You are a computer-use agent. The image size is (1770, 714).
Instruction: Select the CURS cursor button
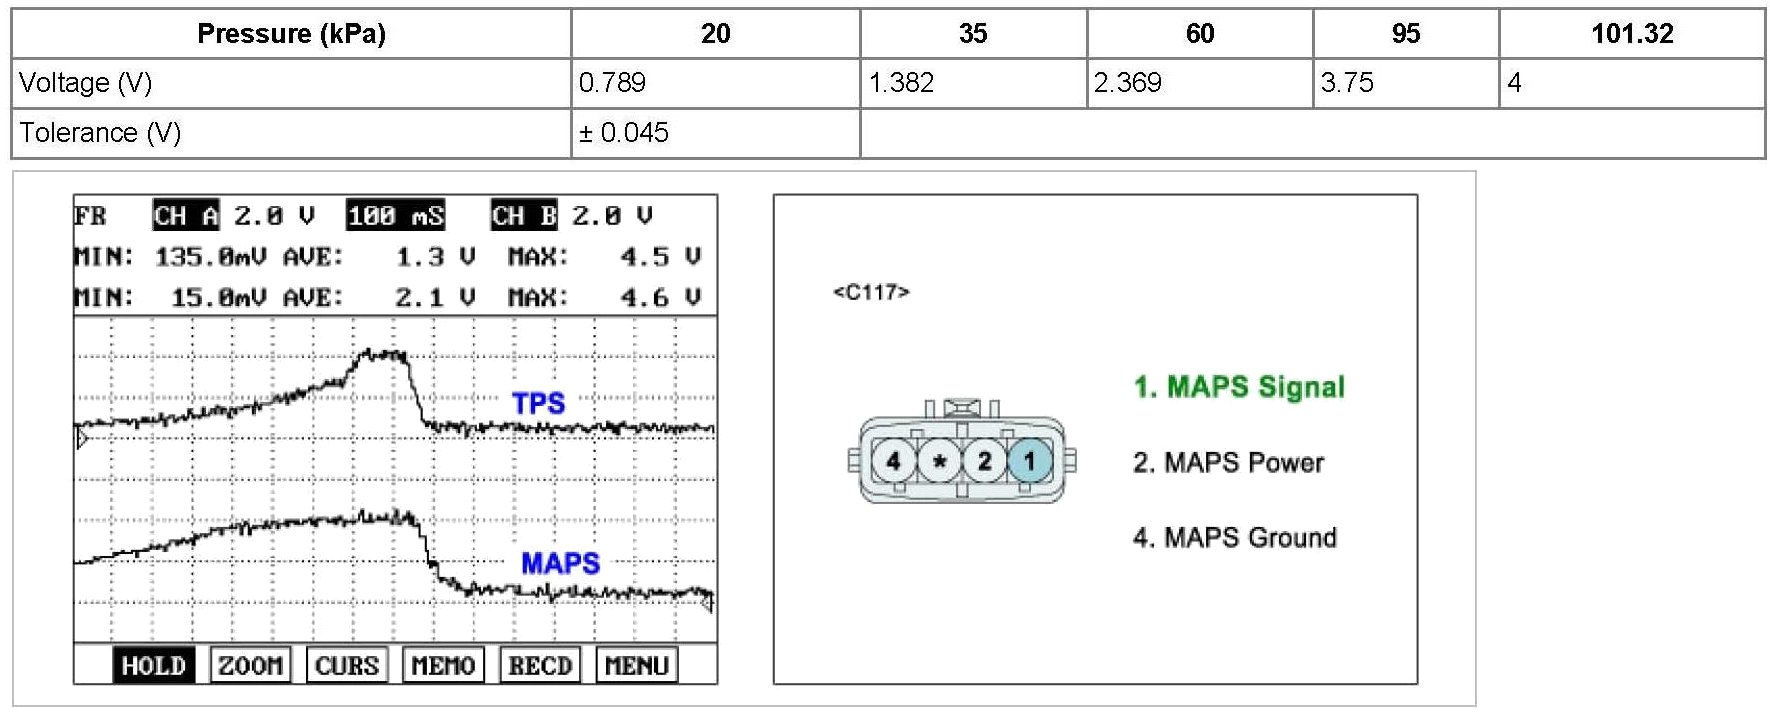tap(346, 666)
